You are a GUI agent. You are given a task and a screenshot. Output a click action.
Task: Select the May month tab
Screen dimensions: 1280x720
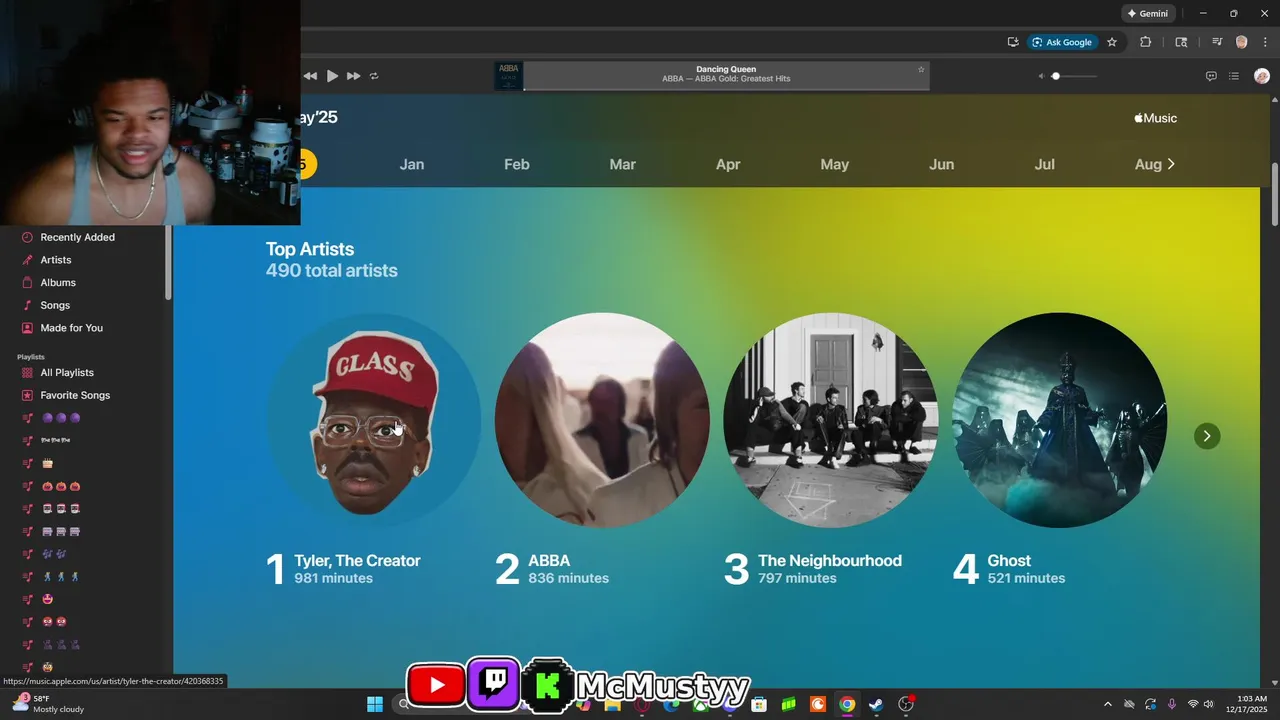coord(835,164)
